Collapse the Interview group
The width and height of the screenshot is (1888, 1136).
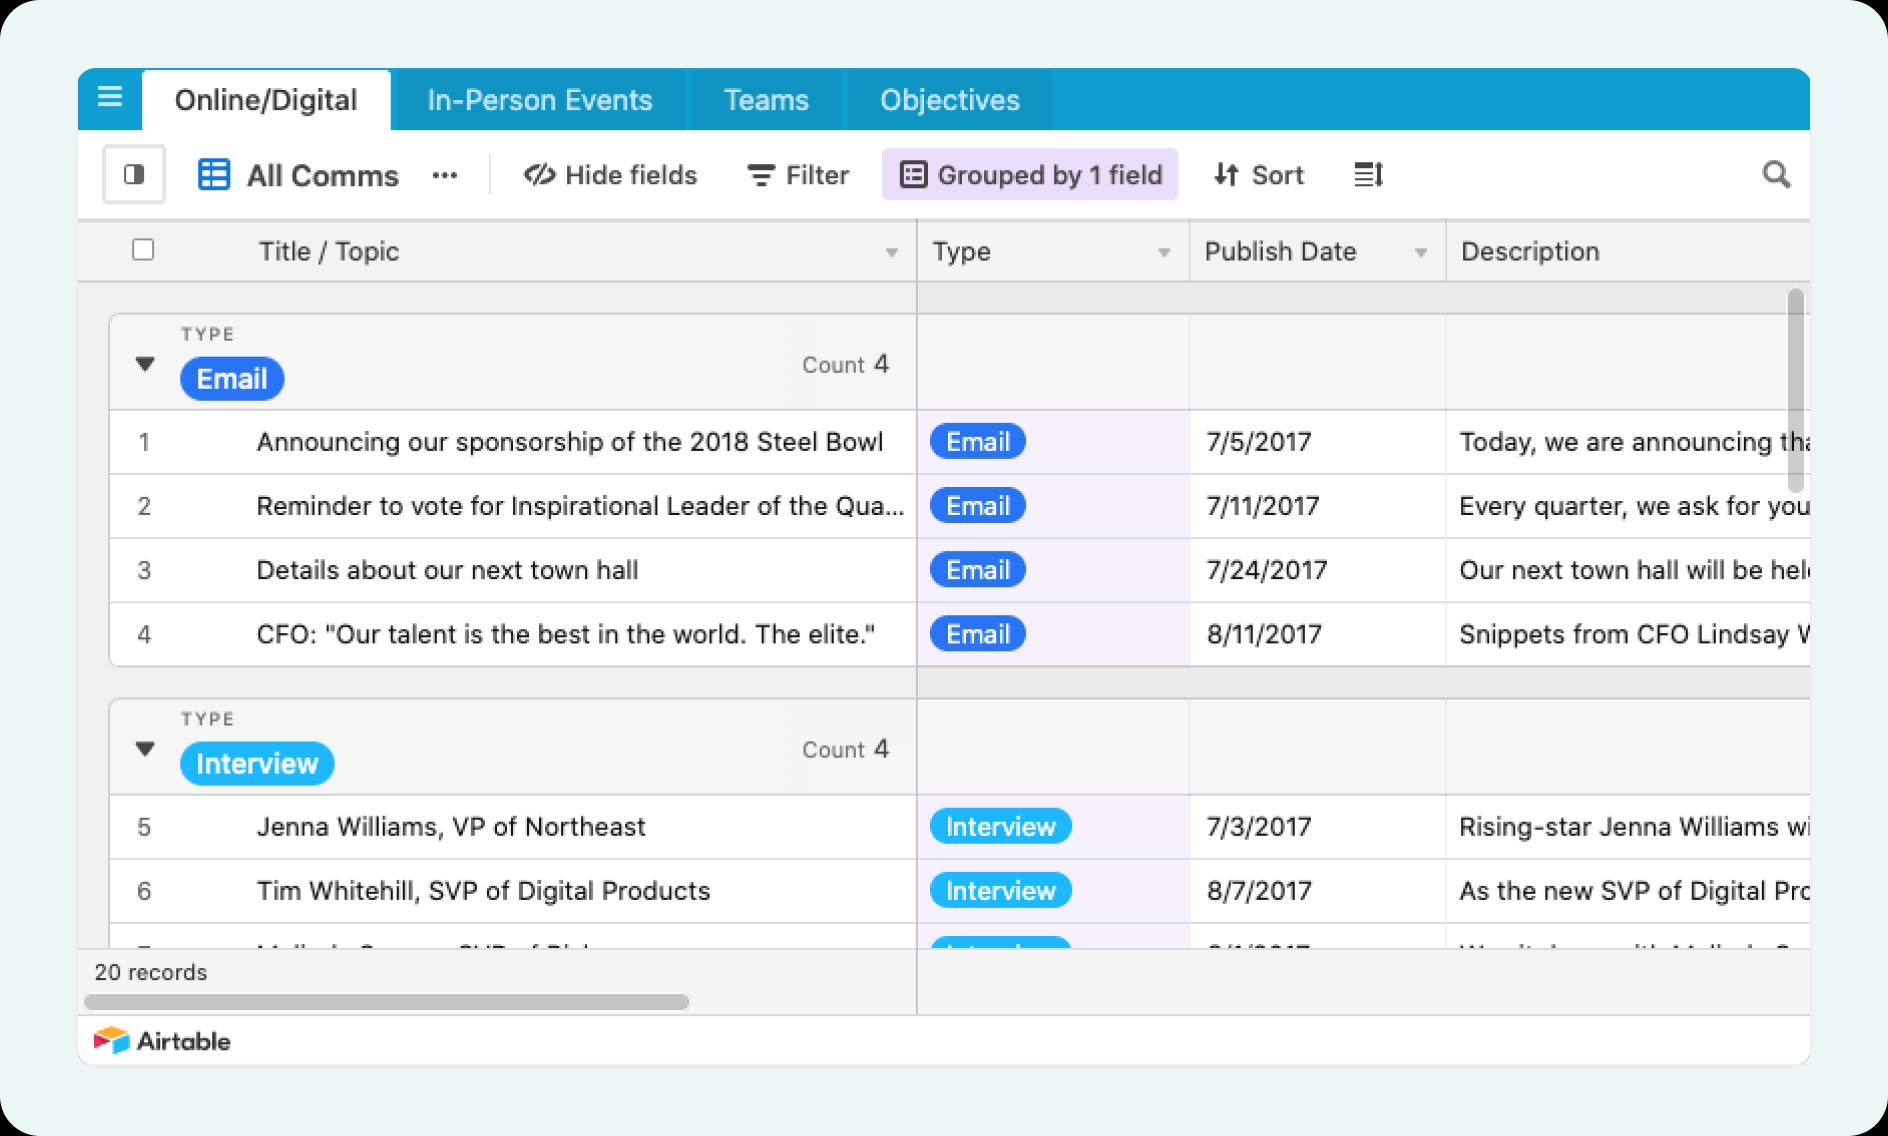[x=145, y=748]
